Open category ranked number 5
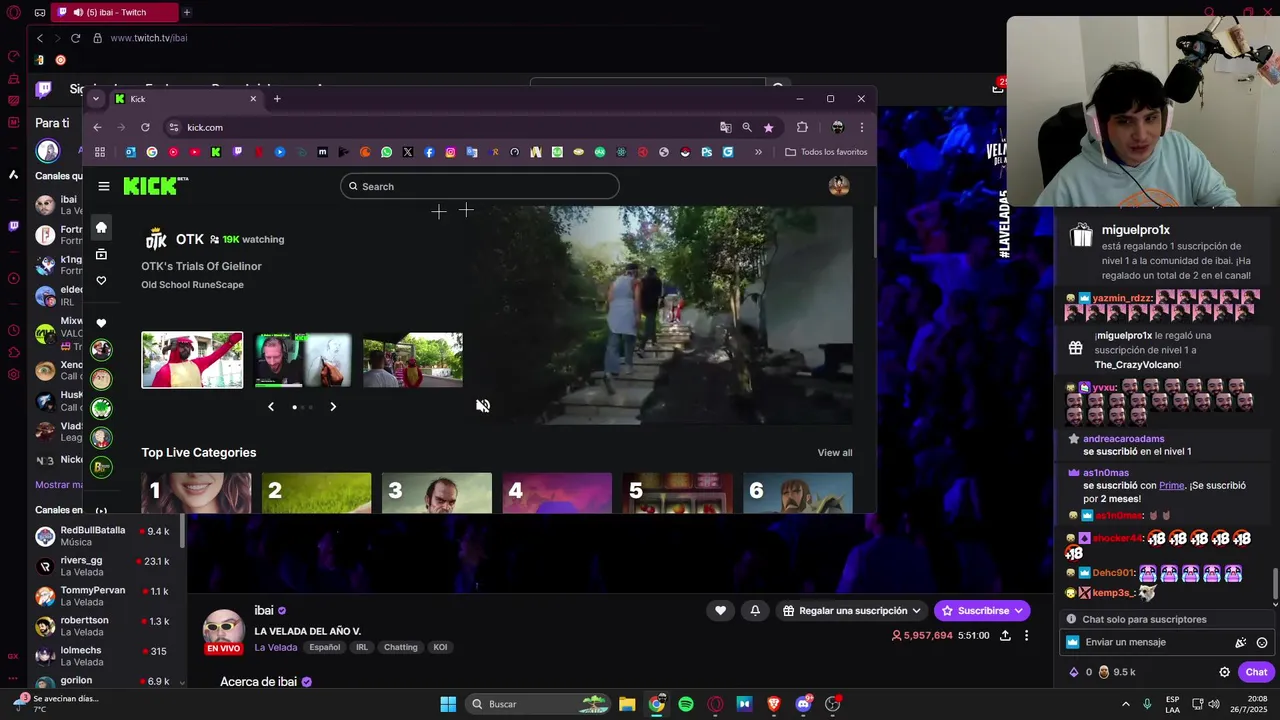The height and width of the screenshot is (720, 1280). click(677, 493)
